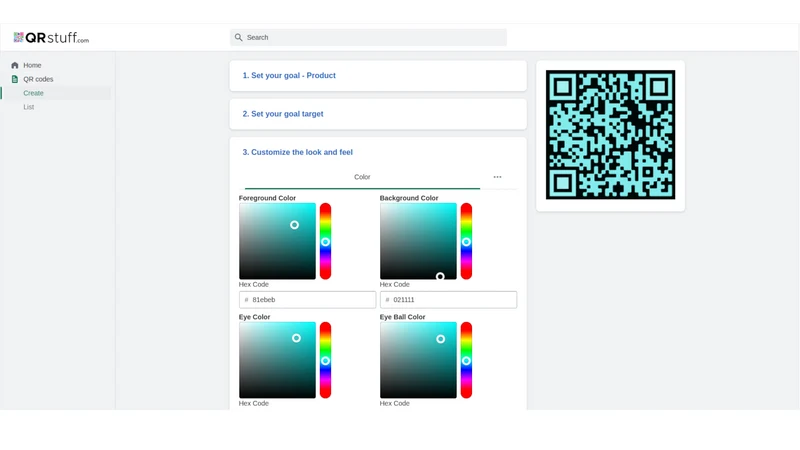Click the Home house icon

click(15, 65)
